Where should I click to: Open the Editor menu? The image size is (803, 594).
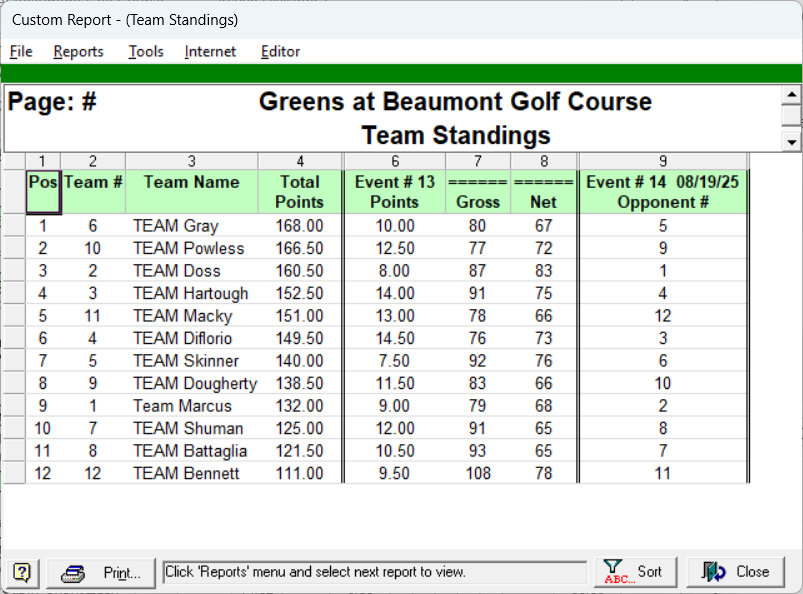click(x=280, y=52)
